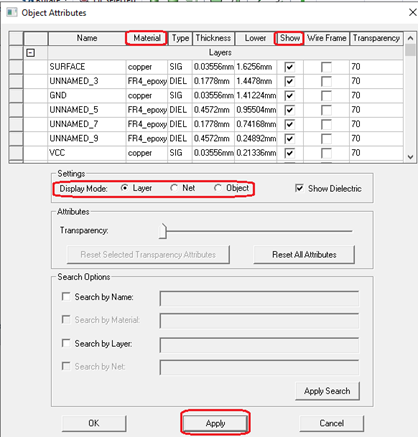
Task: Click the Transparency column header
Action: [x=376, y=38]
